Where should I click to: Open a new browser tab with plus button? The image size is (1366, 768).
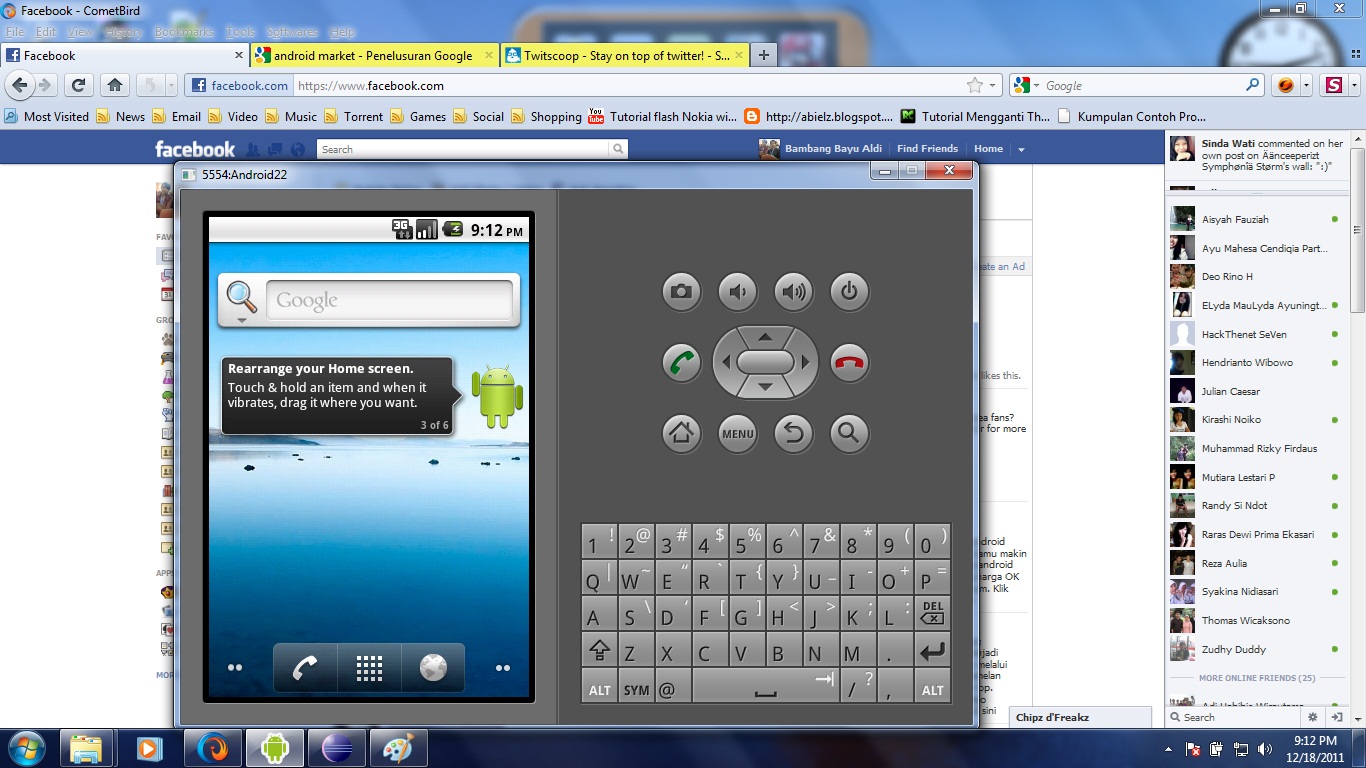[x=763, y=56]
